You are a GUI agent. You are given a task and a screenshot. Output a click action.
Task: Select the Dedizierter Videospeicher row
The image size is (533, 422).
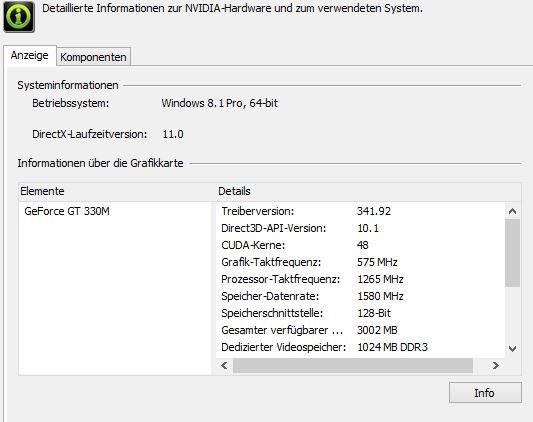(360, 347)
